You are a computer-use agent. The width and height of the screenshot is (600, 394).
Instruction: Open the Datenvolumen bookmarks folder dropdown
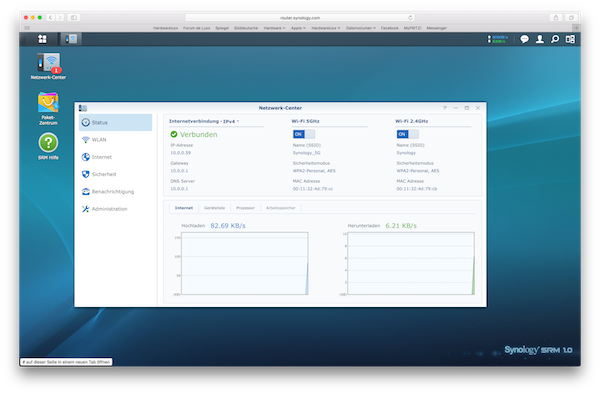(x=361, y=28)
